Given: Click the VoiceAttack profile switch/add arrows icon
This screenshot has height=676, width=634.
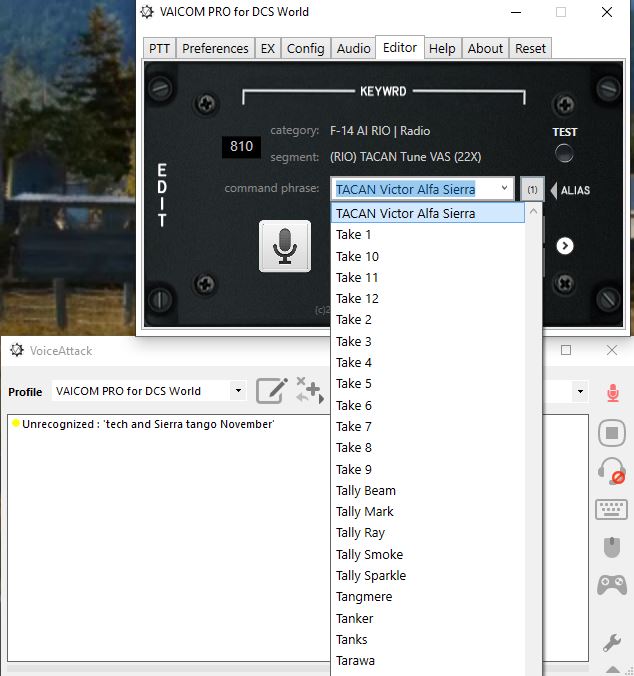Looking at the screenshot, I should tap(309, 390).
